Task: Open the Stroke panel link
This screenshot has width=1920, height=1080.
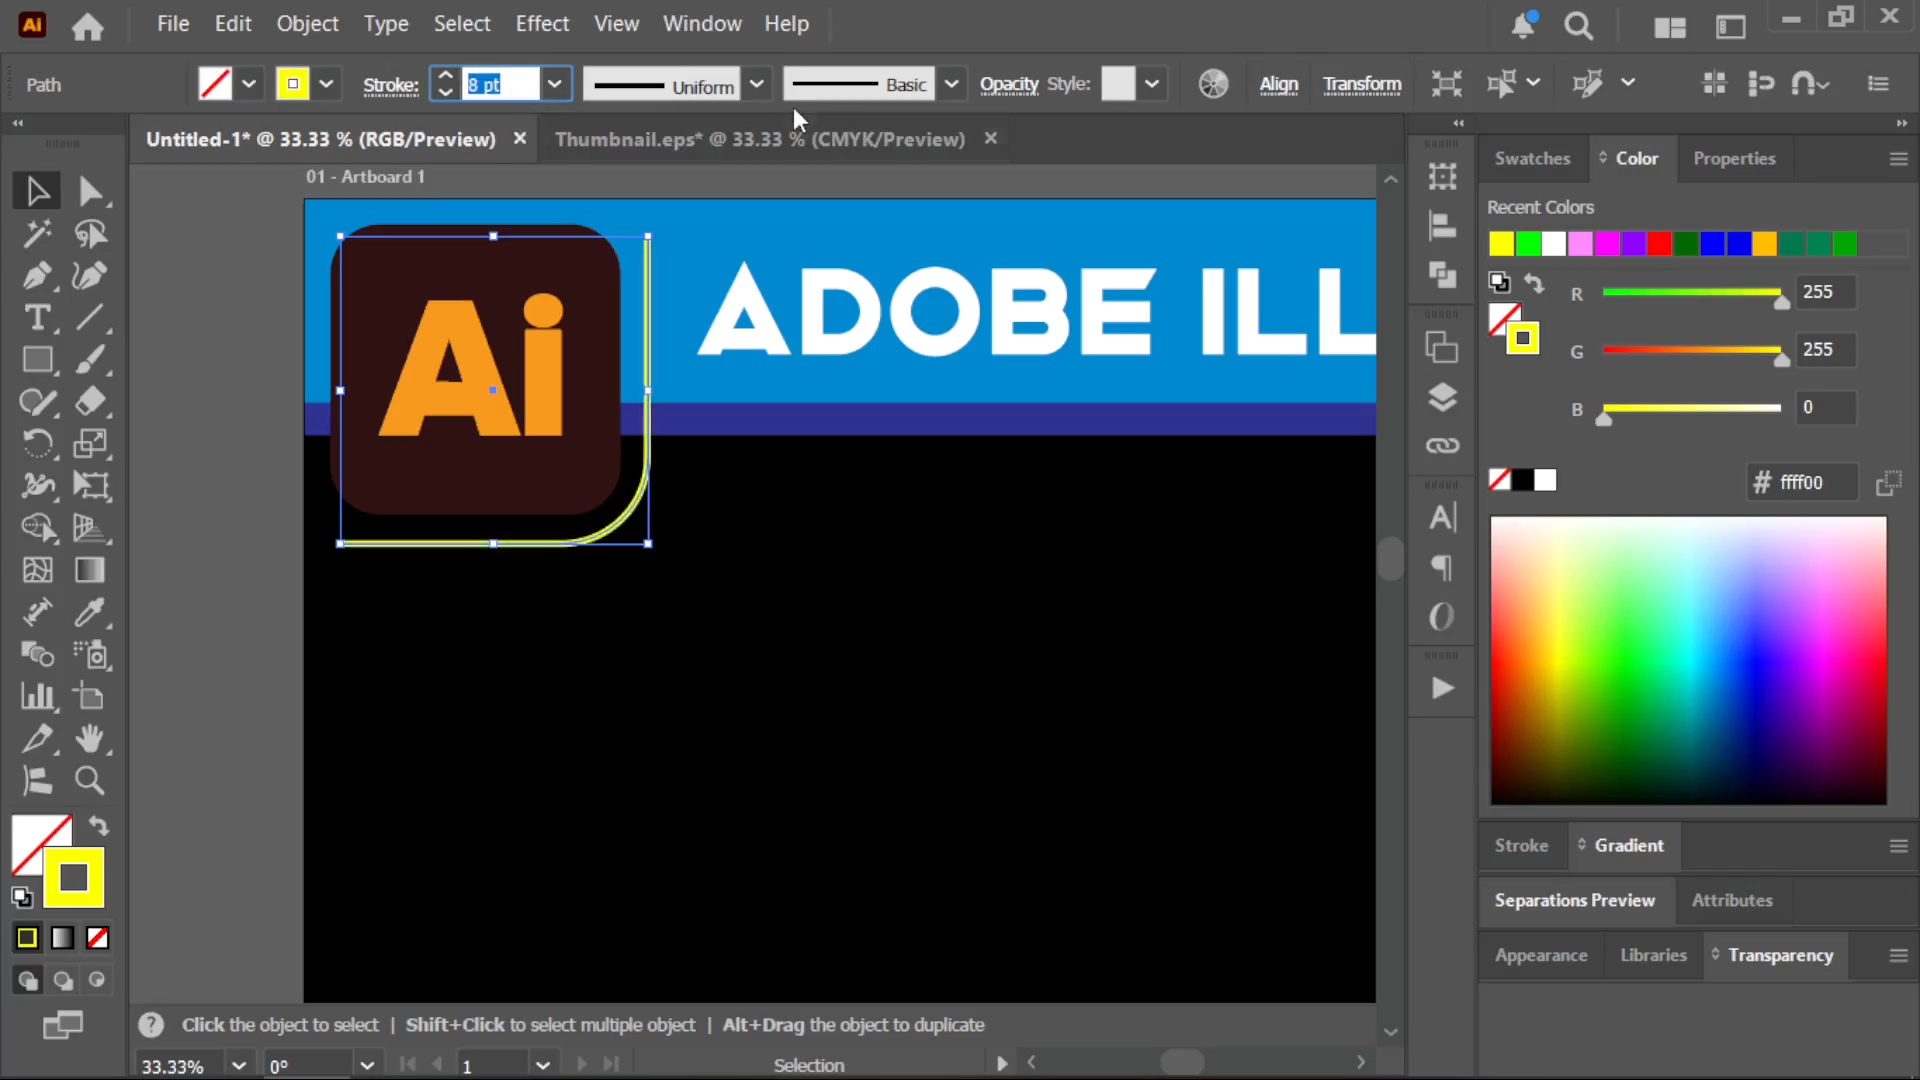Action: (x=390, y=86)
